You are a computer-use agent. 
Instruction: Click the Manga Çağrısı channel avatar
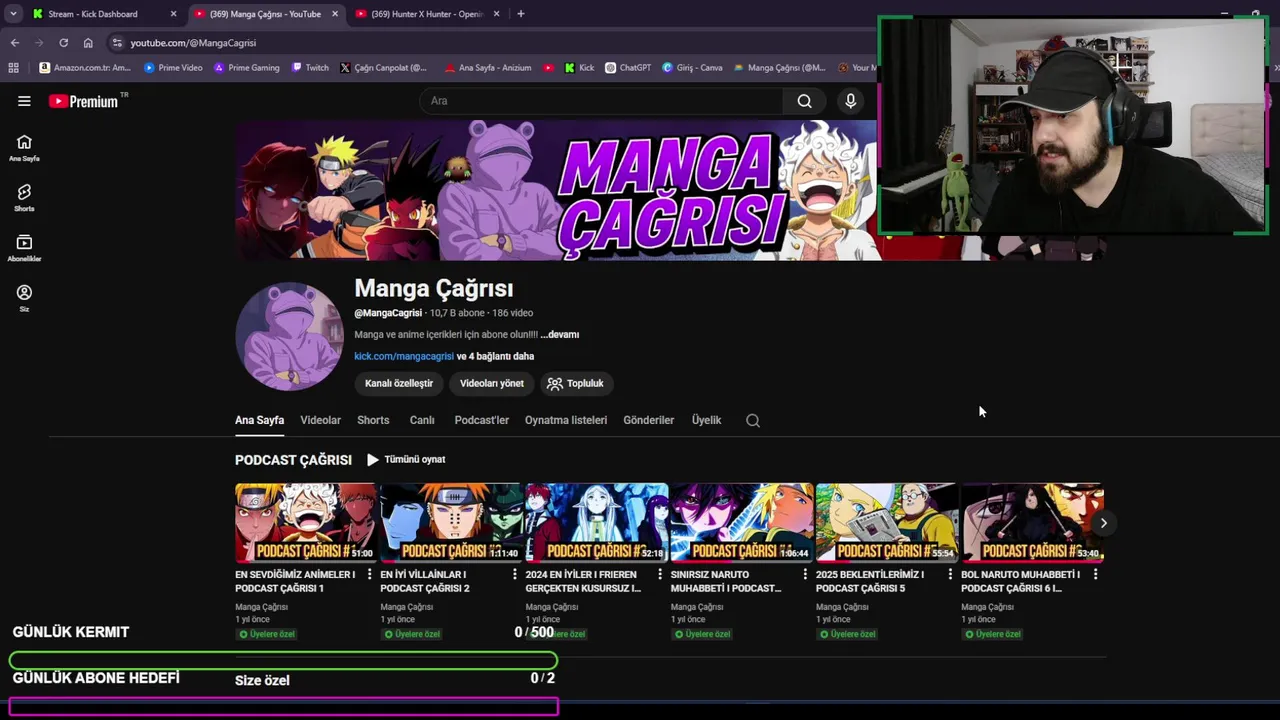[x=290, y=336]
